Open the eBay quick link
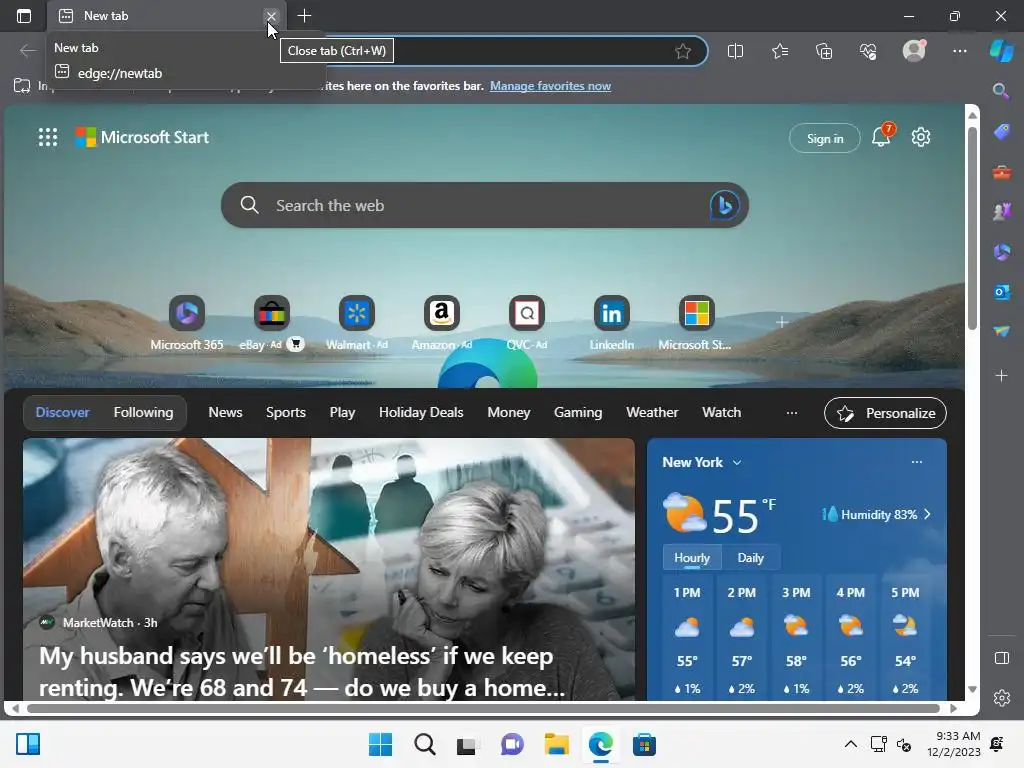1024x768 pixels. (272, 323)
